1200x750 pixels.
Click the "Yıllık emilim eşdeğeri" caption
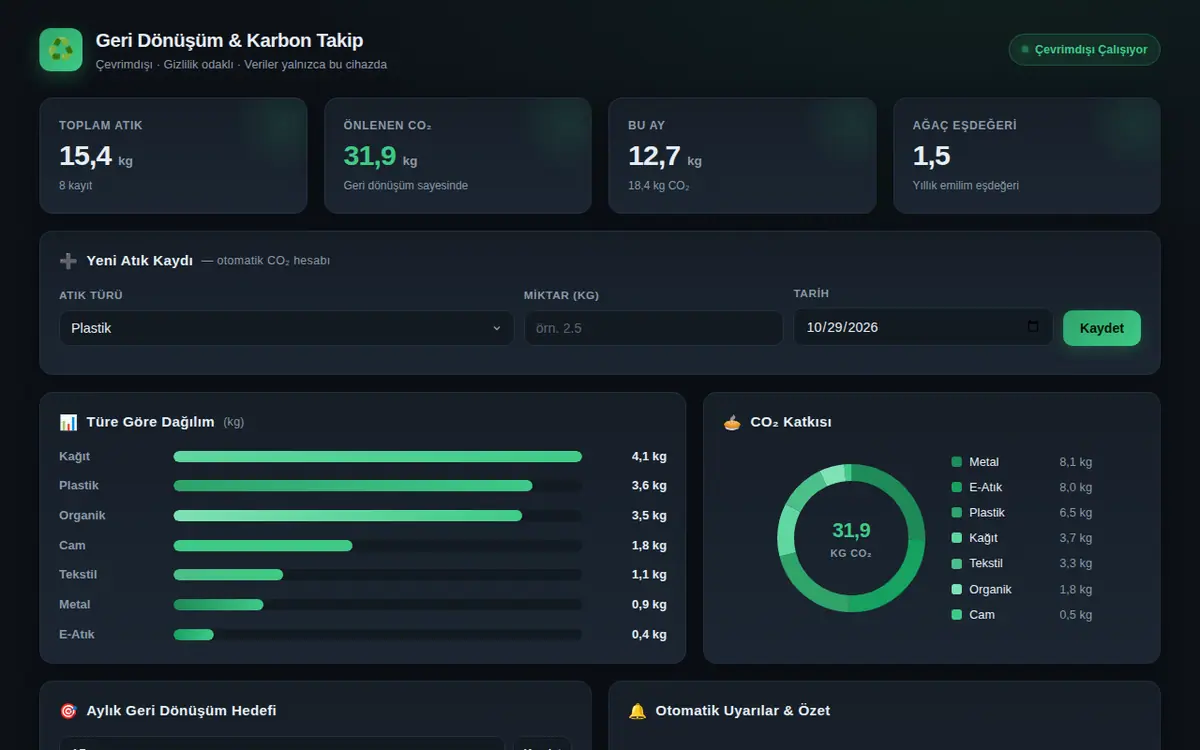(x=966, y=186)
